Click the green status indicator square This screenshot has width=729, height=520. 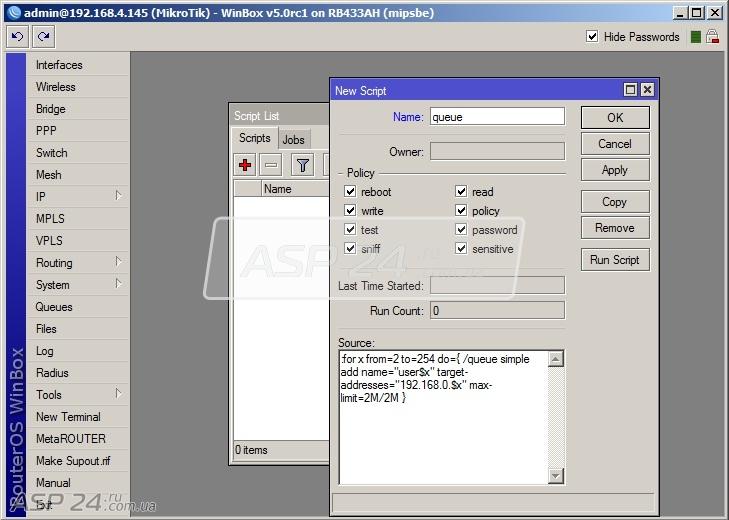click(696, 37)
